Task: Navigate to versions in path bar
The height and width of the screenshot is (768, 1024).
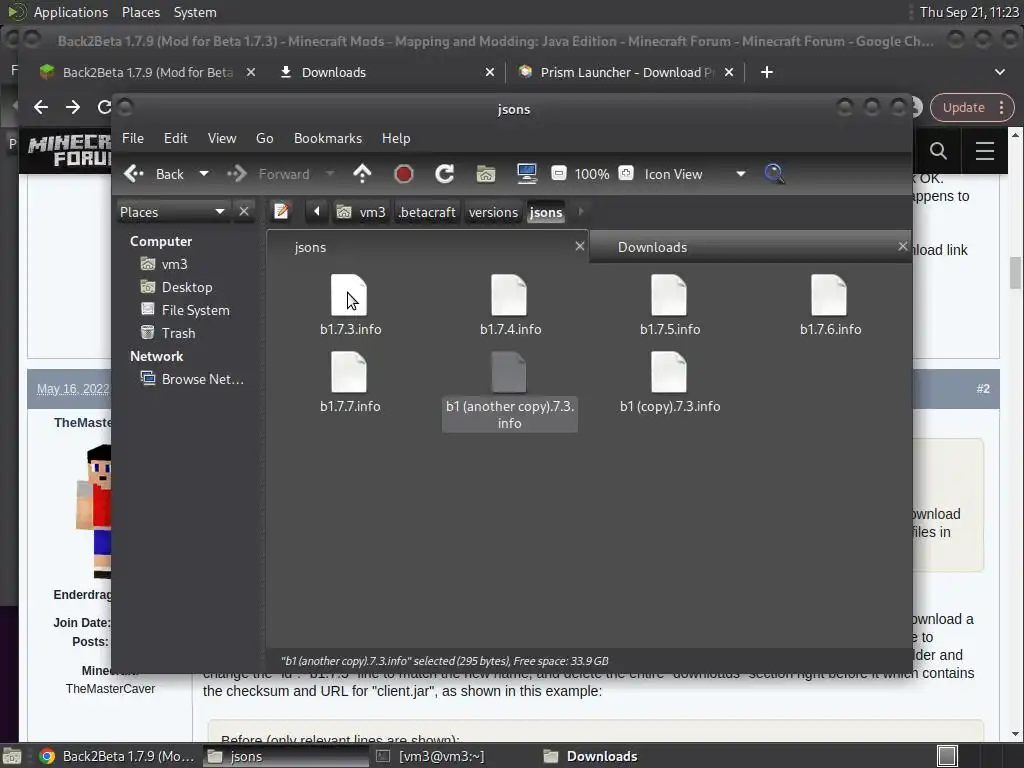Action: pyautogui.click(x=493, y=212)
